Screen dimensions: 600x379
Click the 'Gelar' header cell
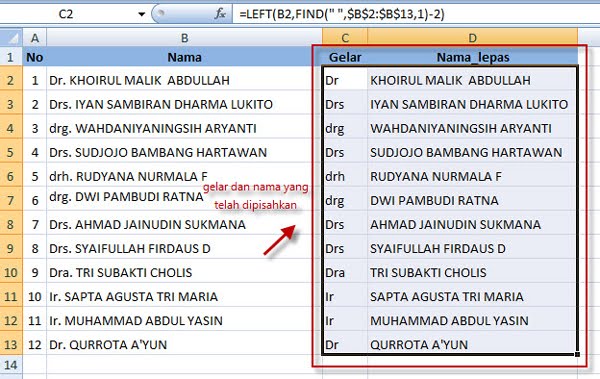[345, 57]
